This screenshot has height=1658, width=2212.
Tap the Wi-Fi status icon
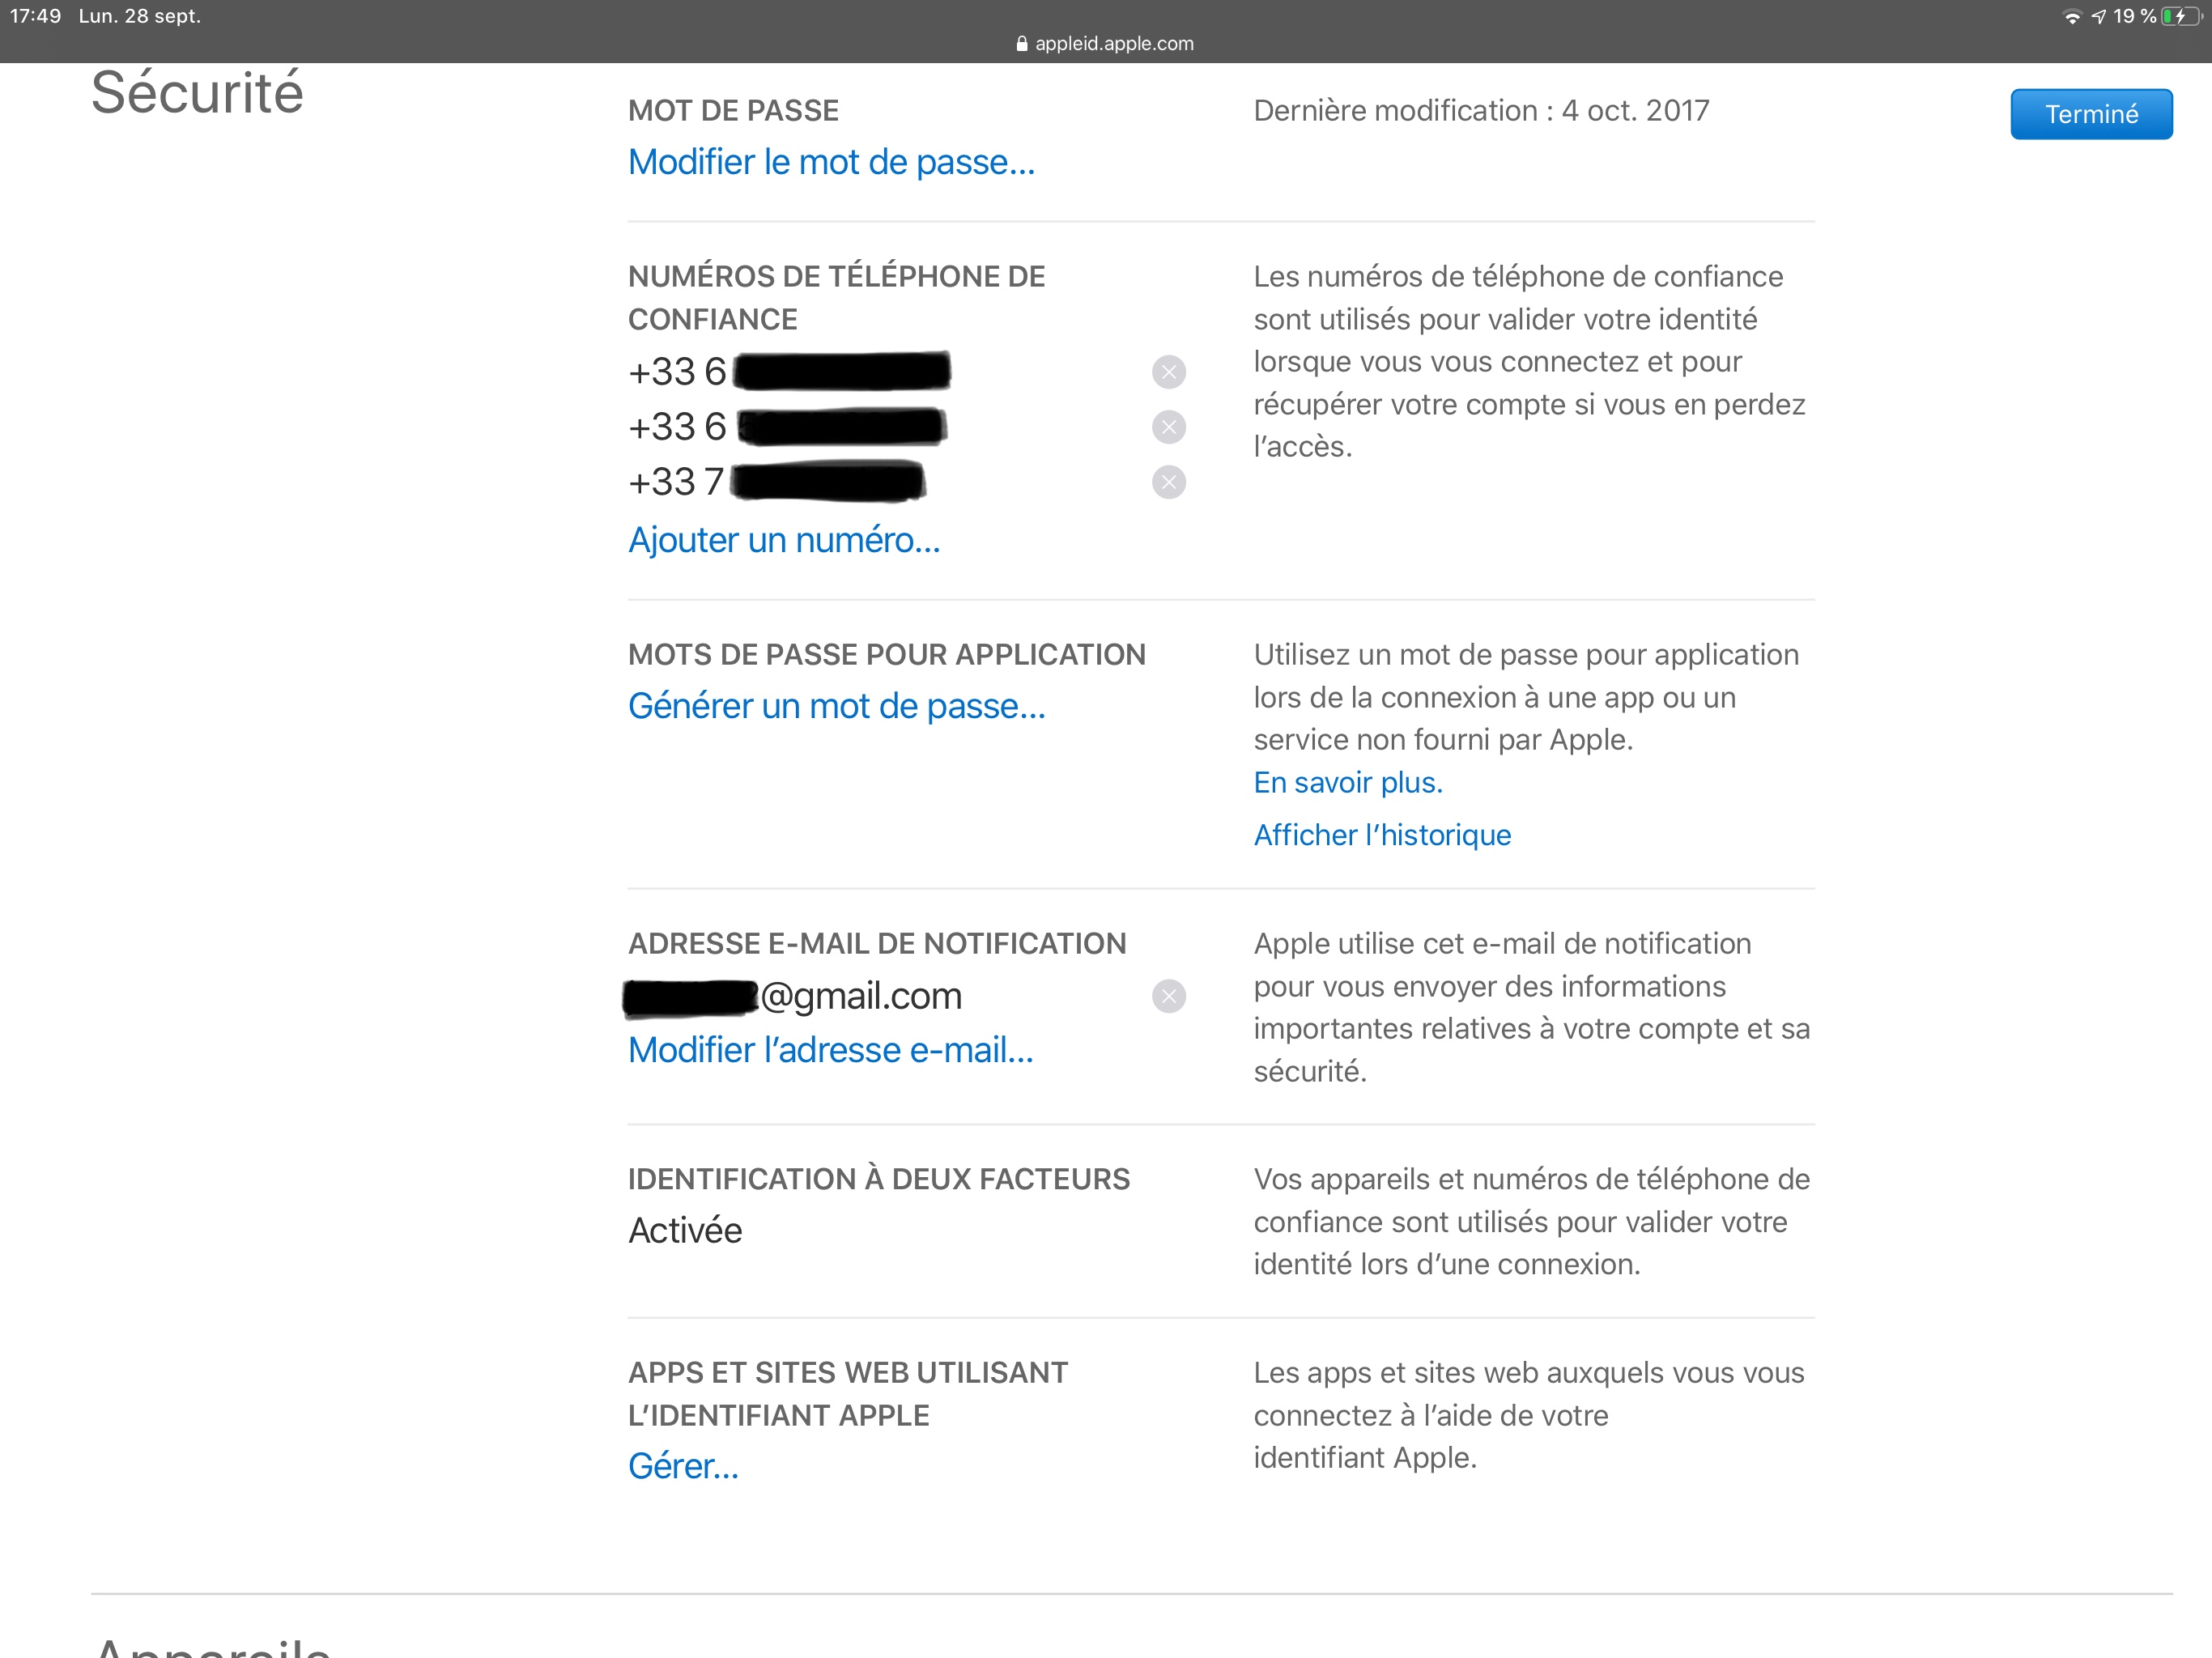click(2072, 17)
